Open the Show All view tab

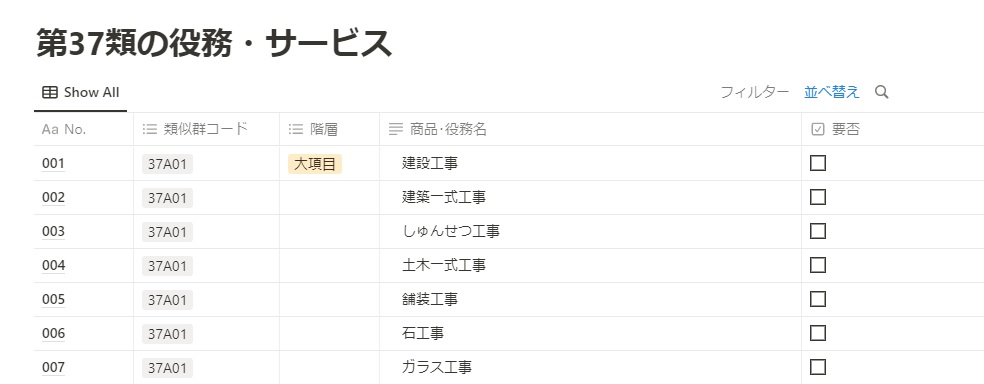pos(80,92)
